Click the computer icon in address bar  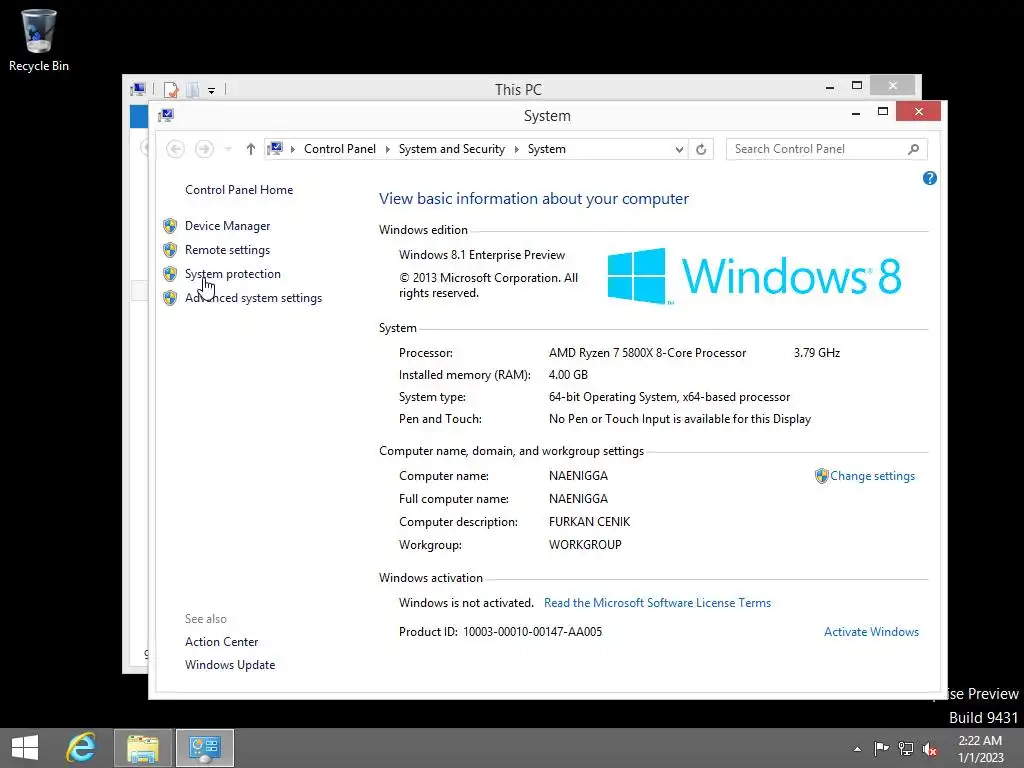pos(275,149)
